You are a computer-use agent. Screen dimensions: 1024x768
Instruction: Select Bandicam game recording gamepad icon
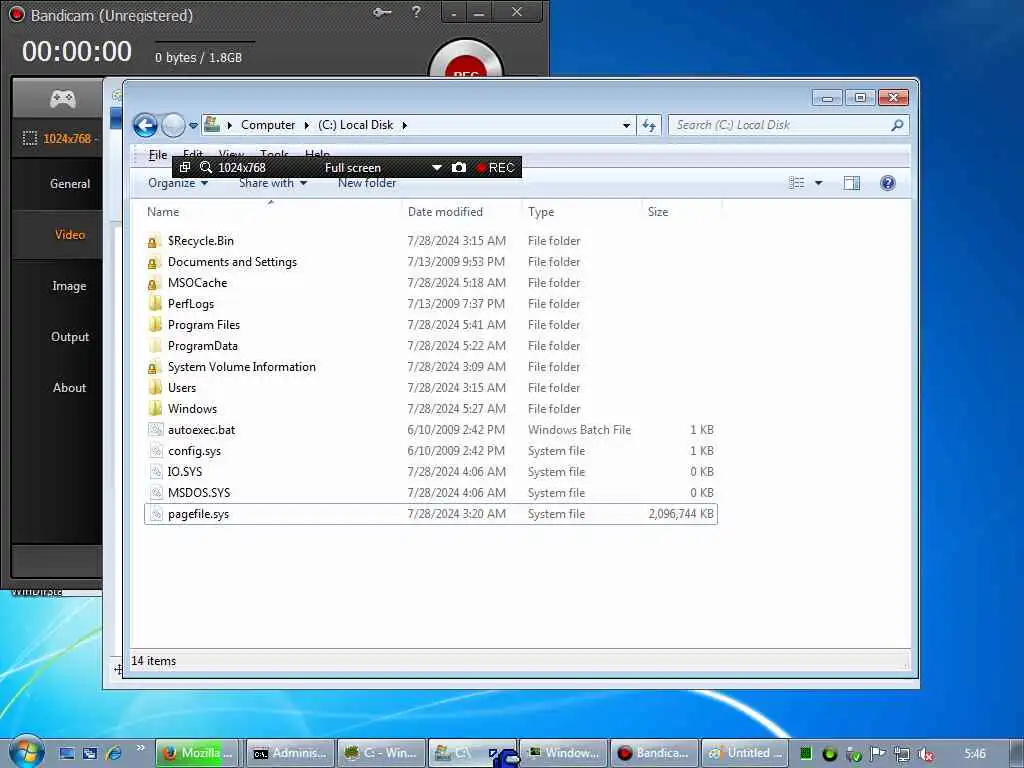pos(63,99)
